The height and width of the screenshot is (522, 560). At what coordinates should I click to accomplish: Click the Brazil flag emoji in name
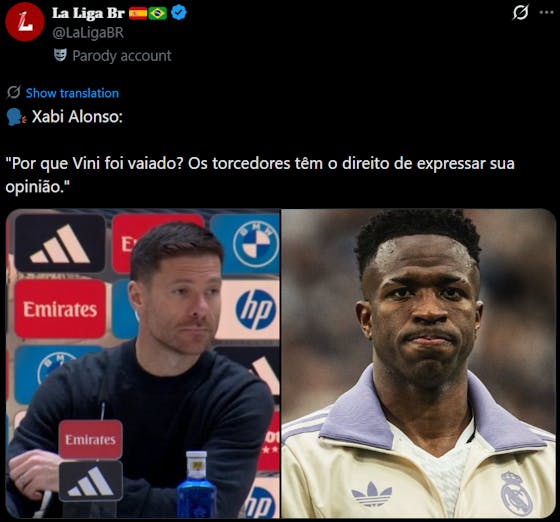click(158, 14)
